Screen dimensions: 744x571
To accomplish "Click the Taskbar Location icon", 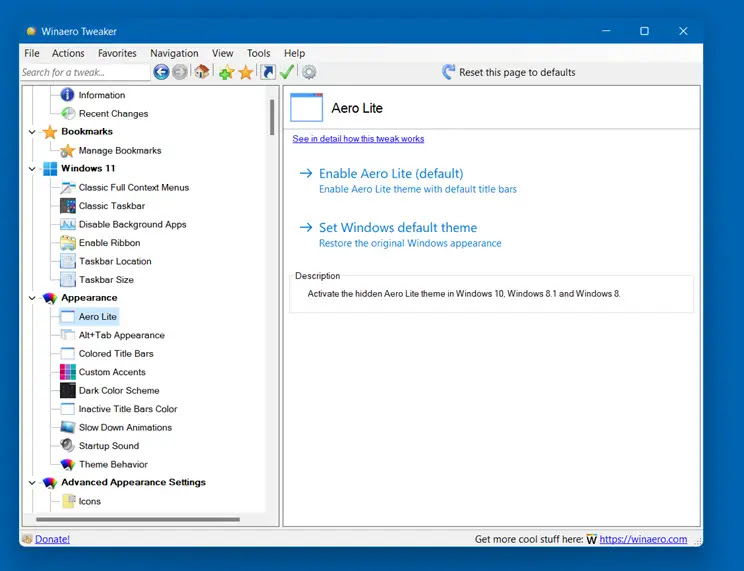I will coord(68,262).
